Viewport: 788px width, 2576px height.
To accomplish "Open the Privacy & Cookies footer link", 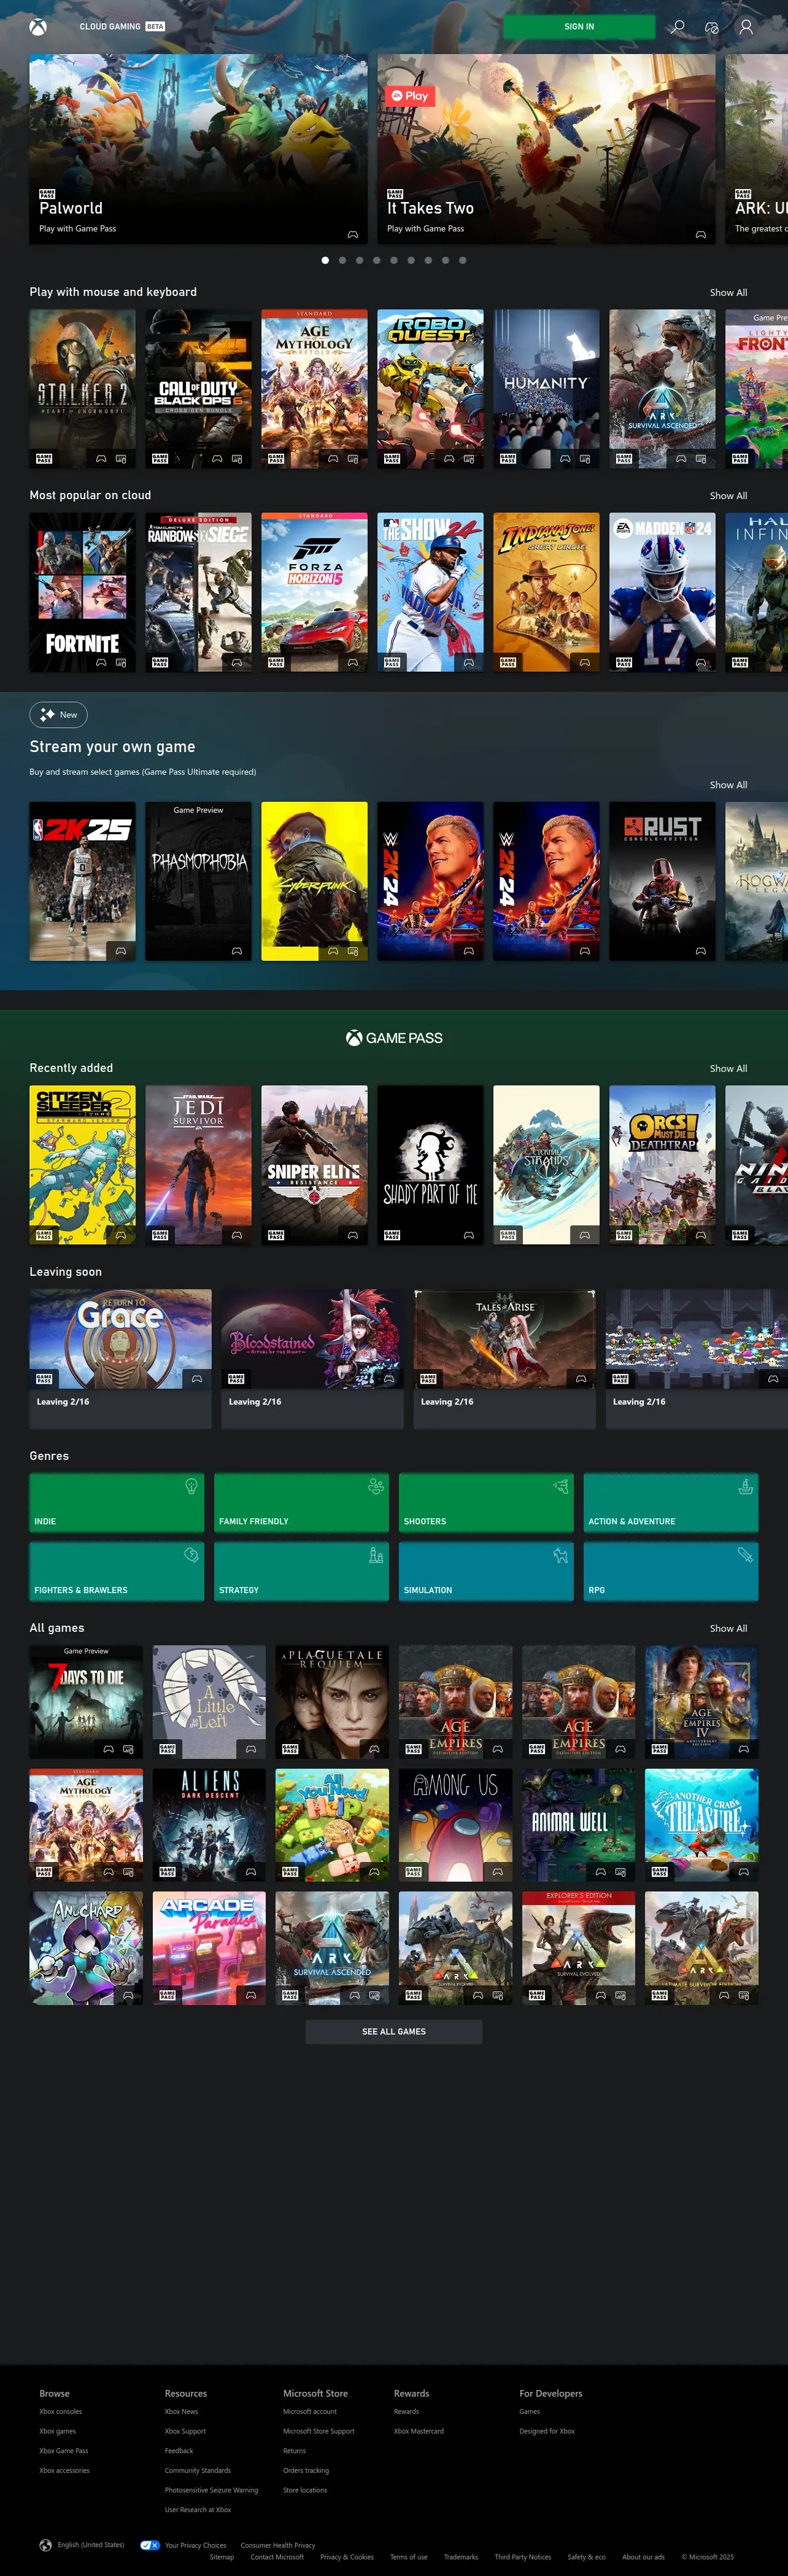I will click(347, 2557).
